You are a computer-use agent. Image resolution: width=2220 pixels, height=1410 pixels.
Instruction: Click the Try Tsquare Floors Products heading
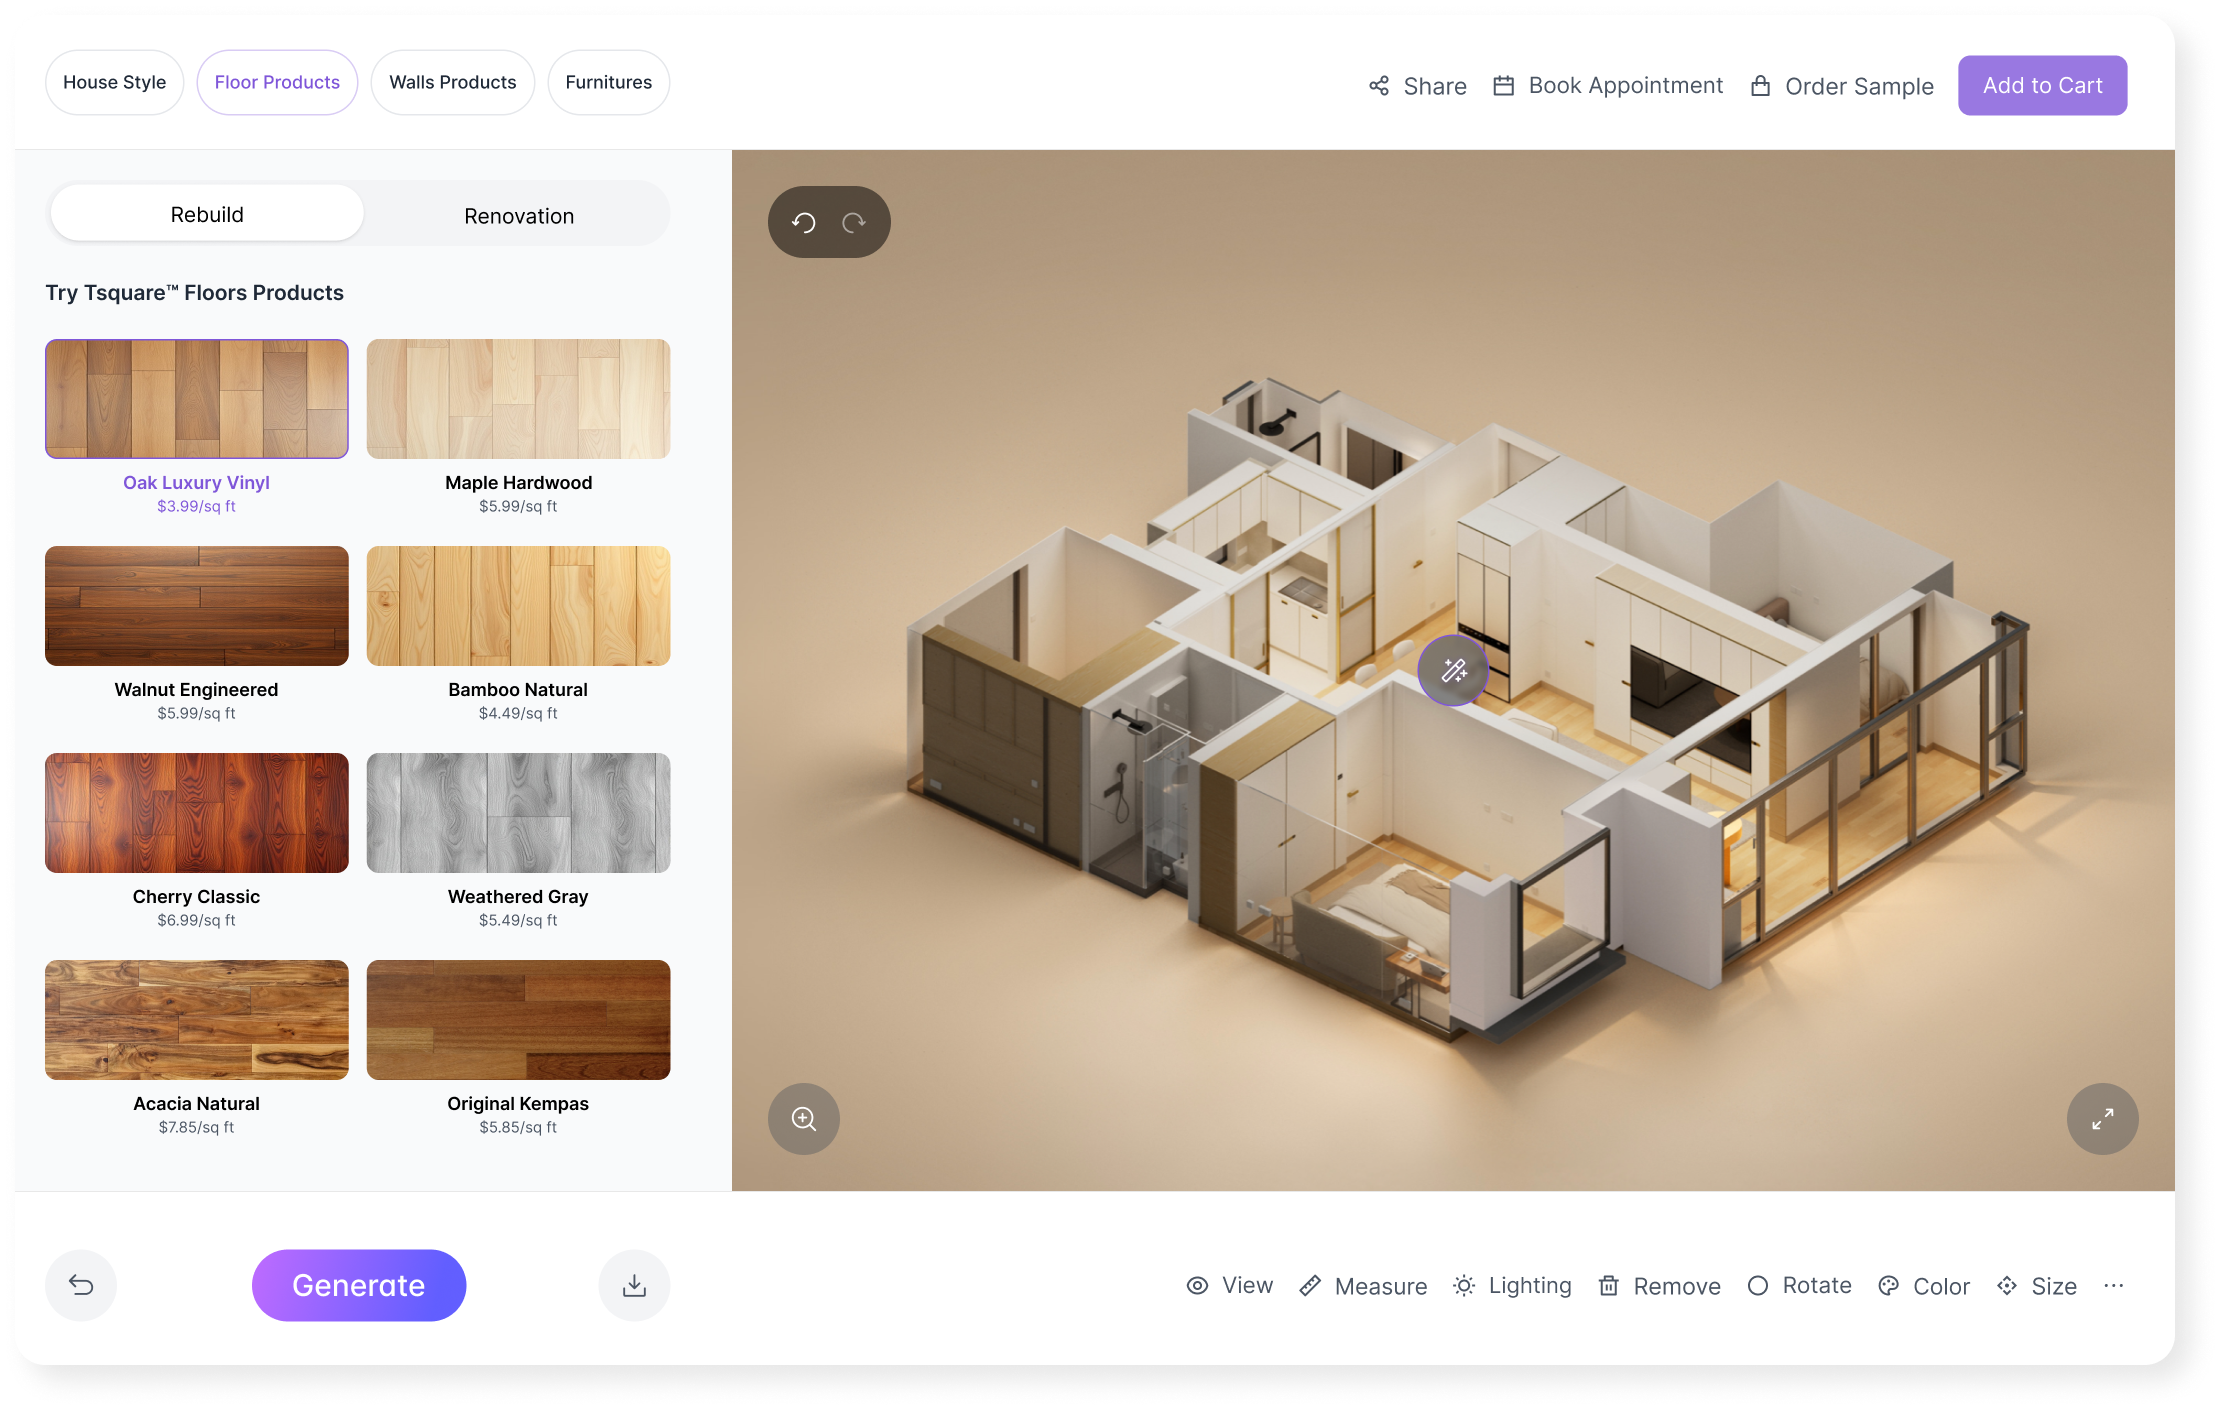pos(195,293)
